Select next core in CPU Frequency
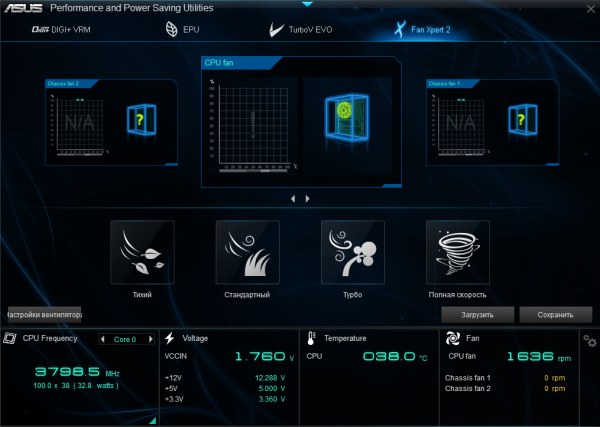The height and width of the screenshot is (427, 600). 151,339
